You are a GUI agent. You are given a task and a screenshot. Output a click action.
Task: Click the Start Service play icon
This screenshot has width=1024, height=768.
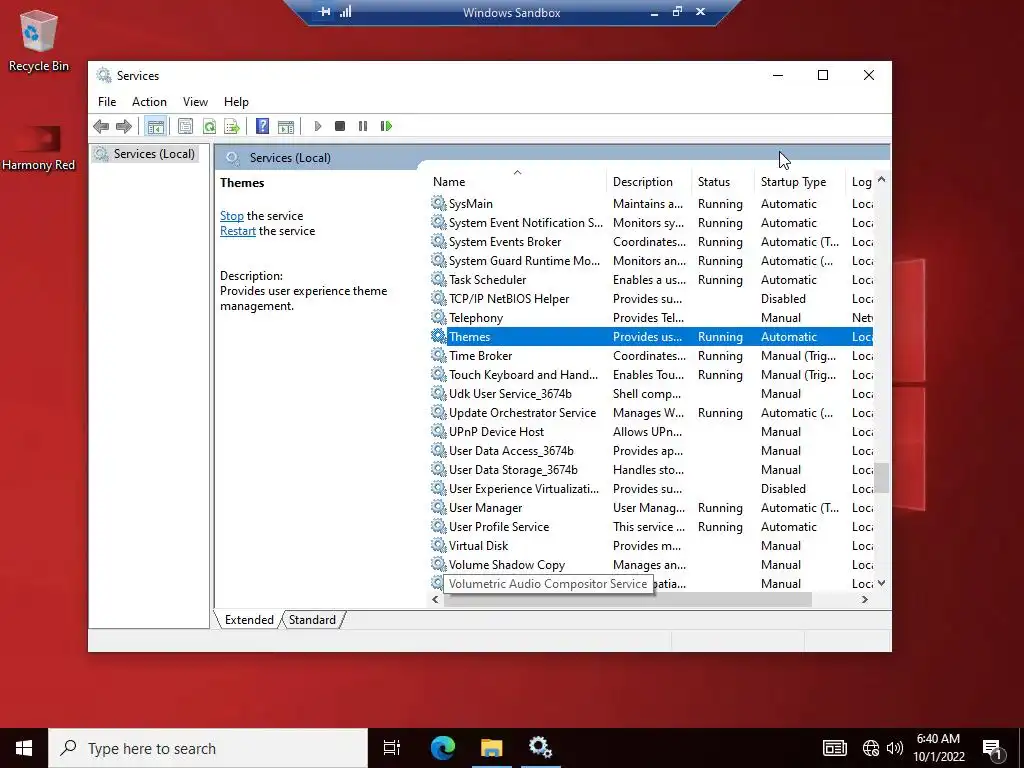pyautogui.click(x=317, y=126)
